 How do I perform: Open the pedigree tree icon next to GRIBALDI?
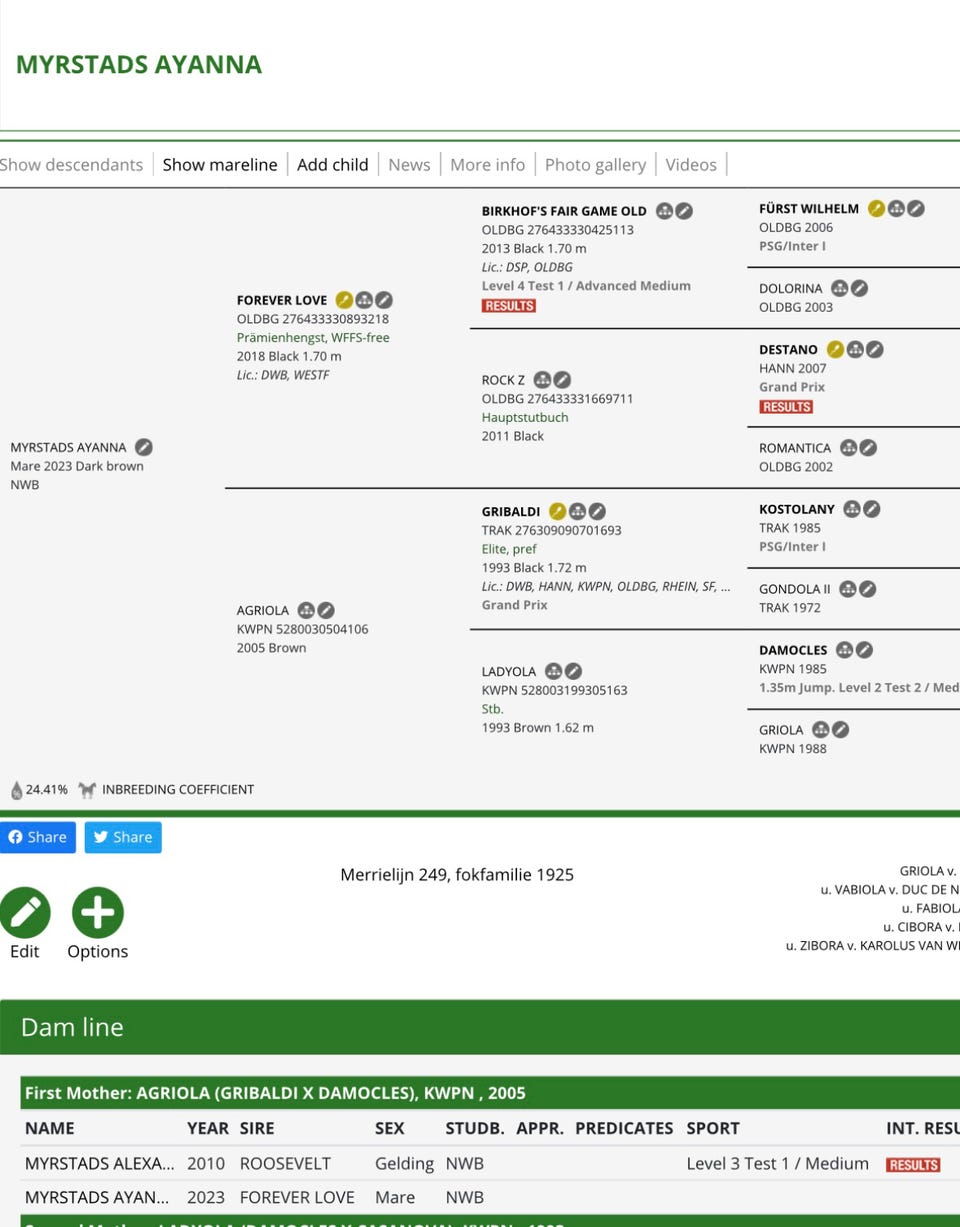tap(577, 511)
